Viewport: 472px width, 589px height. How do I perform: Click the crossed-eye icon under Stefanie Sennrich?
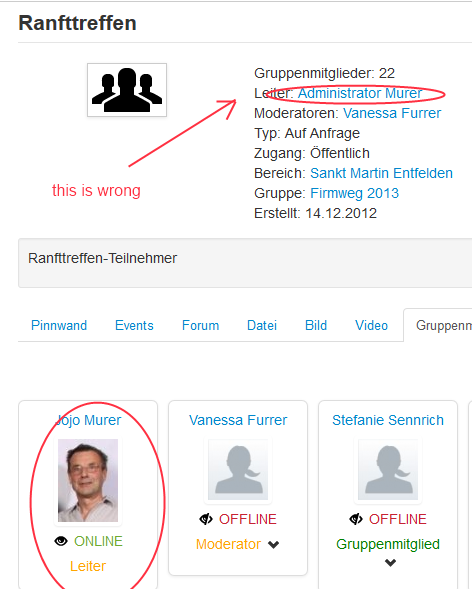coord(356,519)
